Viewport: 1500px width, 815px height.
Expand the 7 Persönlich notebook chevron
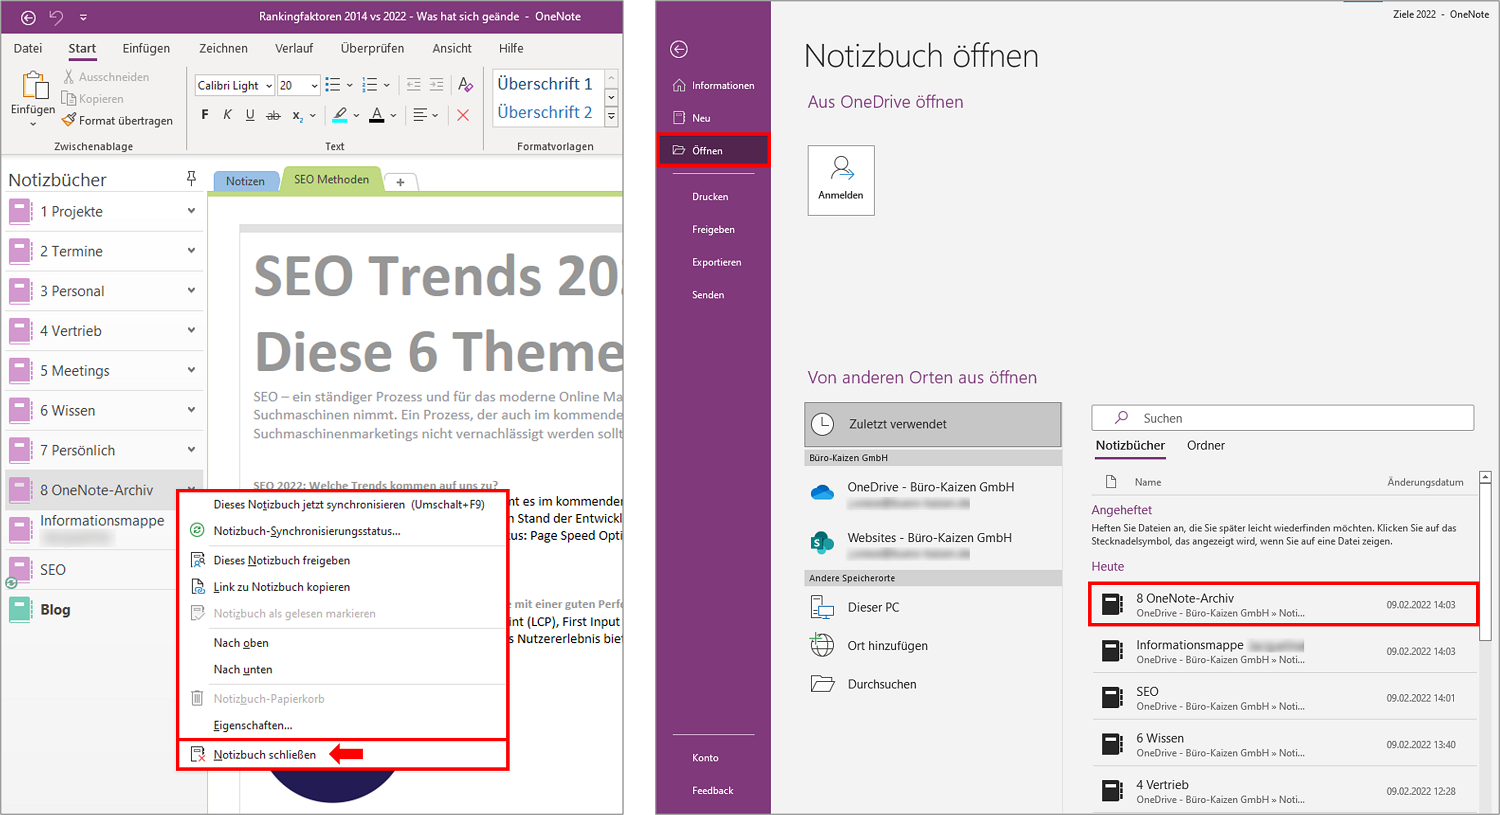tap(191, 450)
